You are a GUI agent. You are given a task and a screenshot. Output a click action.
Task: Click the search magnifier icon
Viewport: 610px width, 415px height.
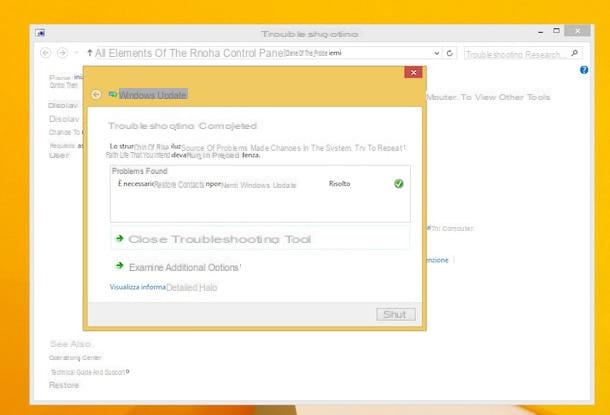[575, 53]
